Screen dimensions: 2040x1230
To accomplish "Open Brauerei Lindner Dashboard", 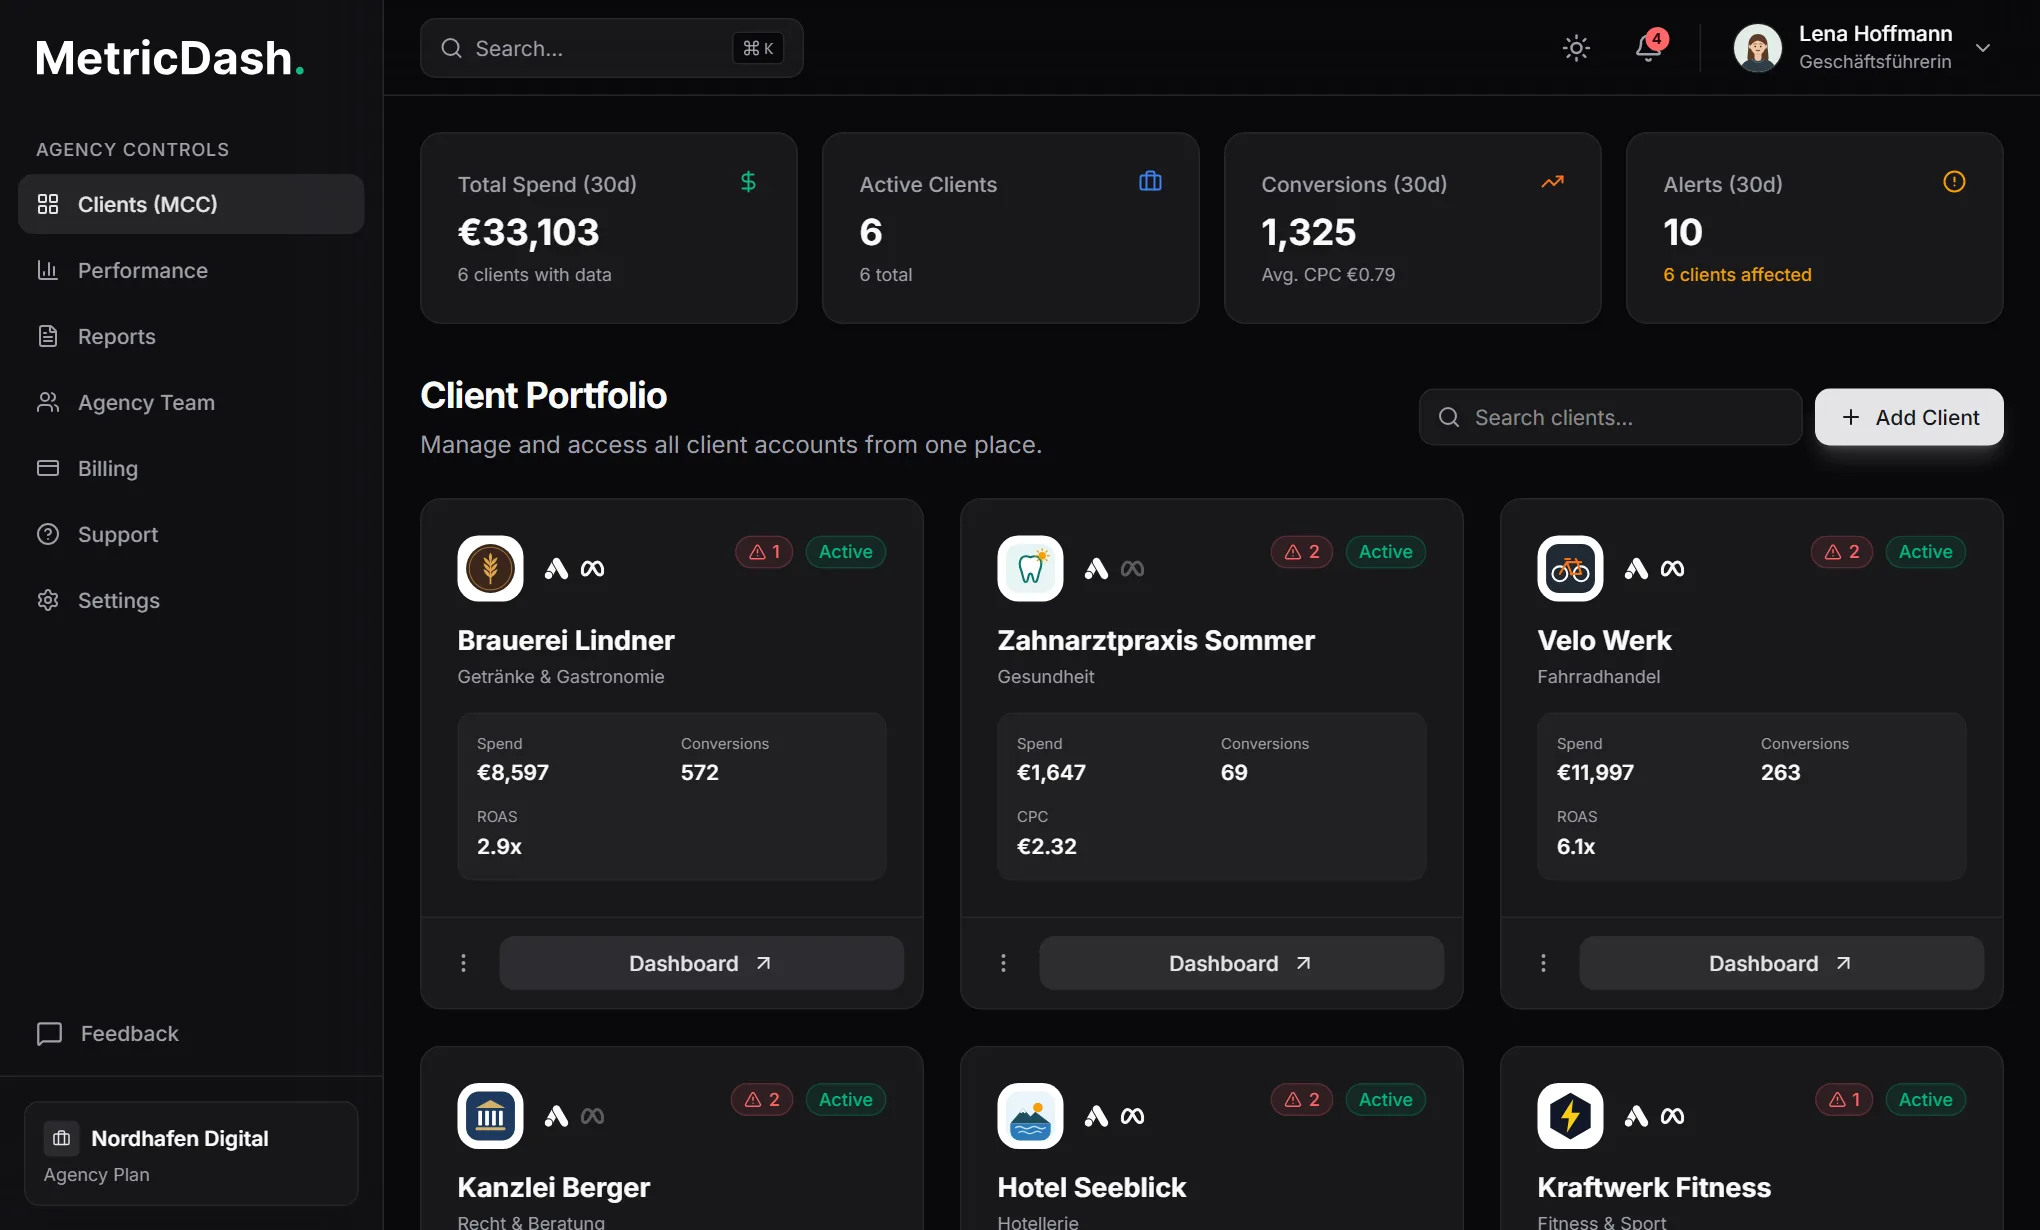I will coord(701,963).
